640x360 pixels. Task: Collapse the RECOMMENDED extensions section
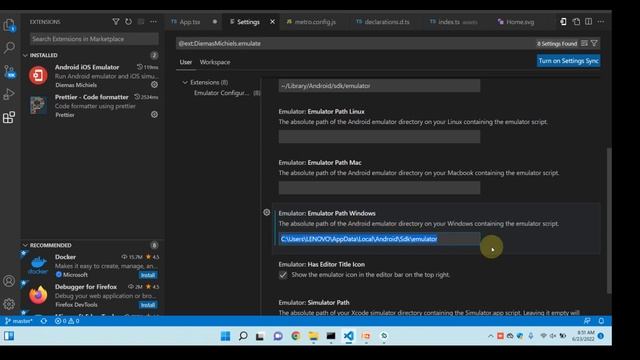[25, 245]
